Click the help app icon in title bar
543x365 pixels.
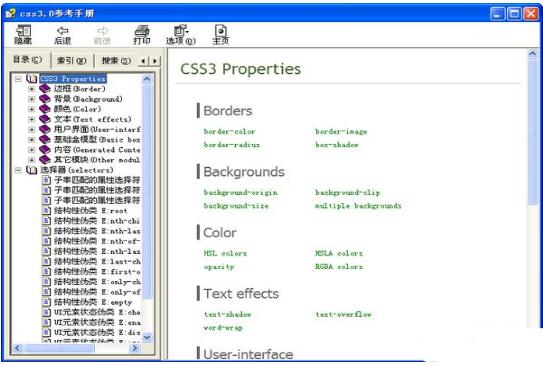11,14
